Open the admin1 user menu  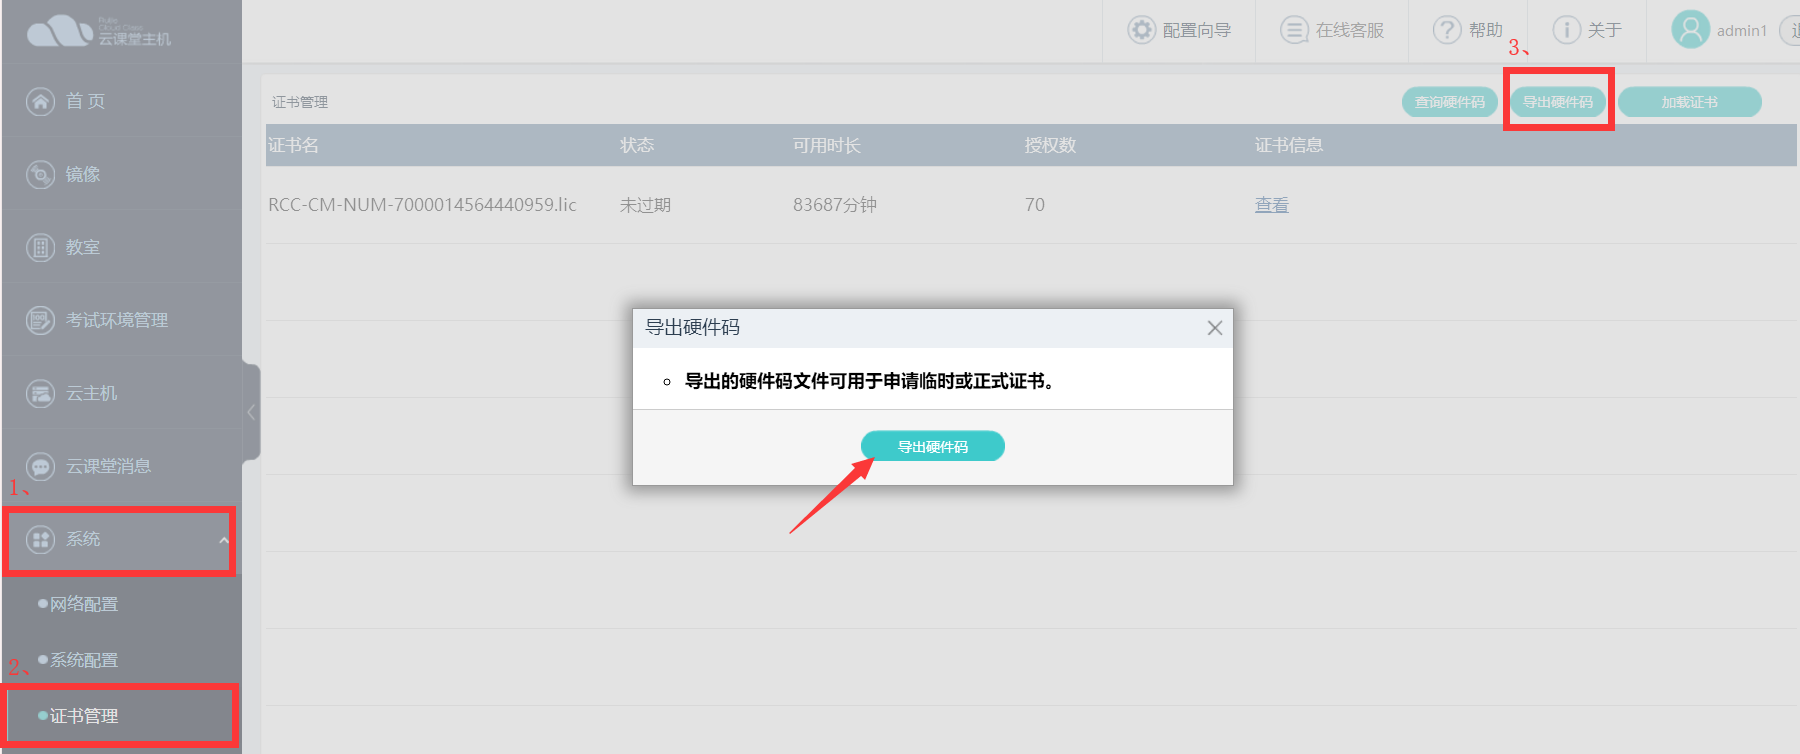click(x=1718, y=30)
